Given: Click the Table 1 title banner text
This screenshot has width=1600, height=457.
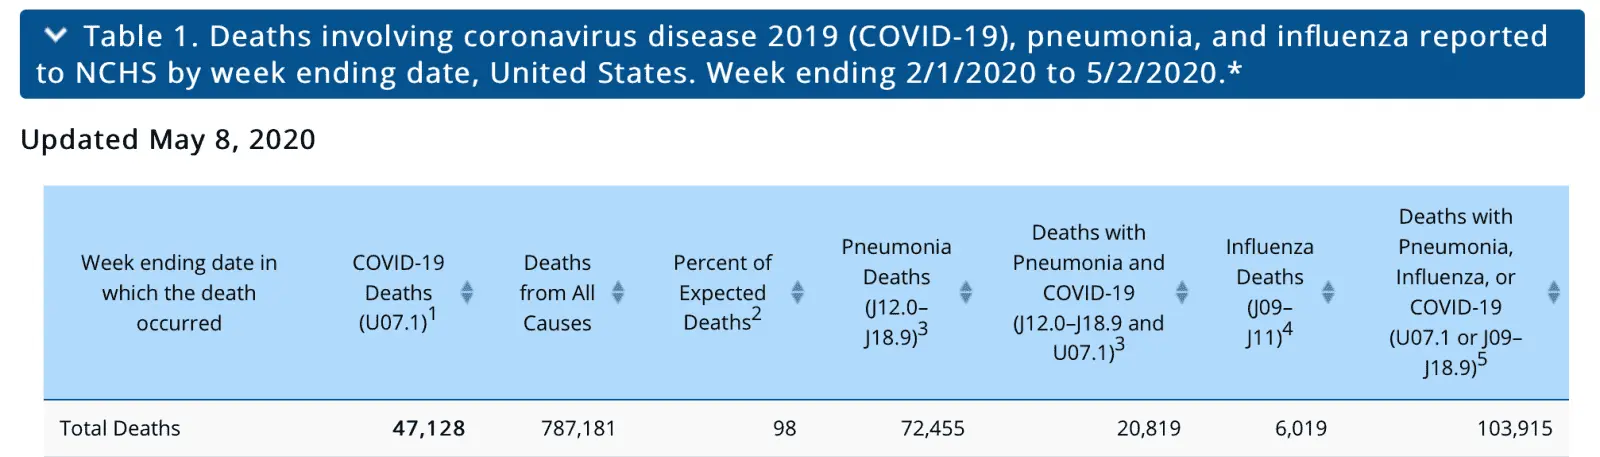Looking at the screenshot, I should [800, 54].
